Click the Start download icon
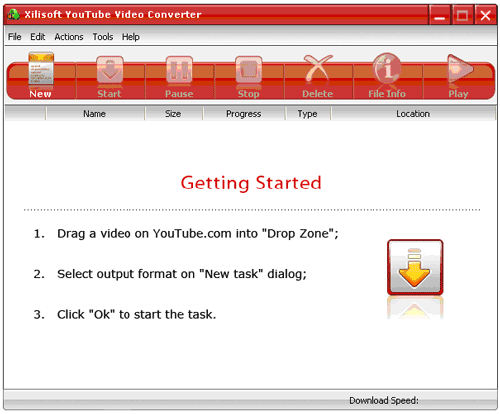 pos(110,70)
